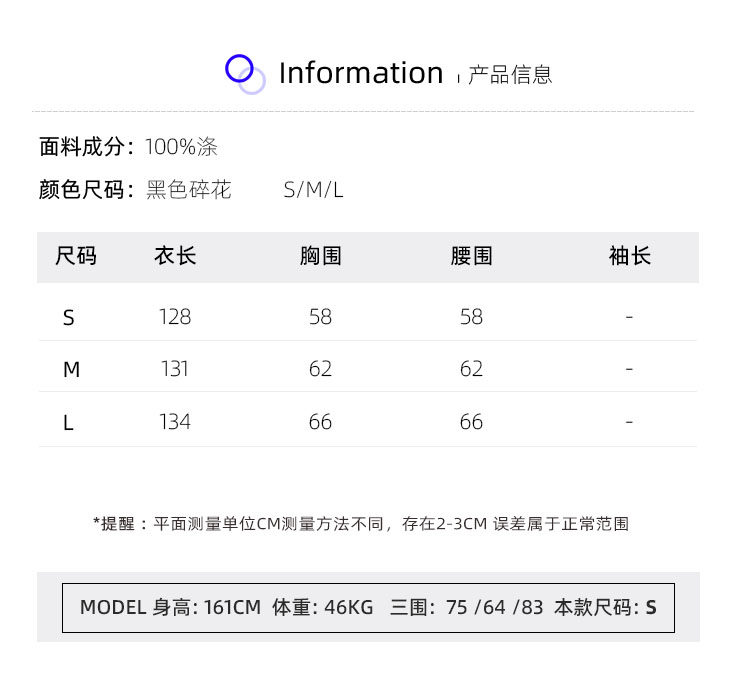Click the blue double-circle logo icon

point(245,74)
